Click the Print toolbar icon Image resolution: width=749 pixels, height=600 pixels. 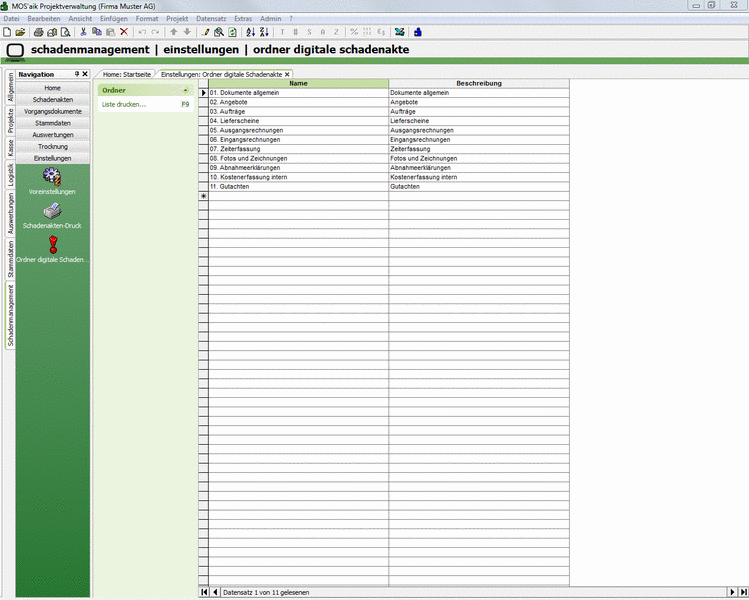(x=39, y=32)
